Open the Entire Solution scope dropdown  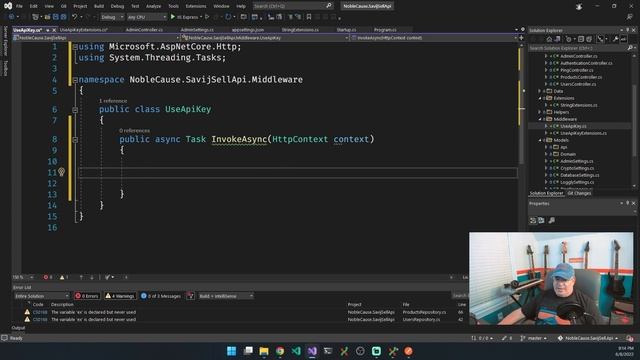[x=42, y=296]
